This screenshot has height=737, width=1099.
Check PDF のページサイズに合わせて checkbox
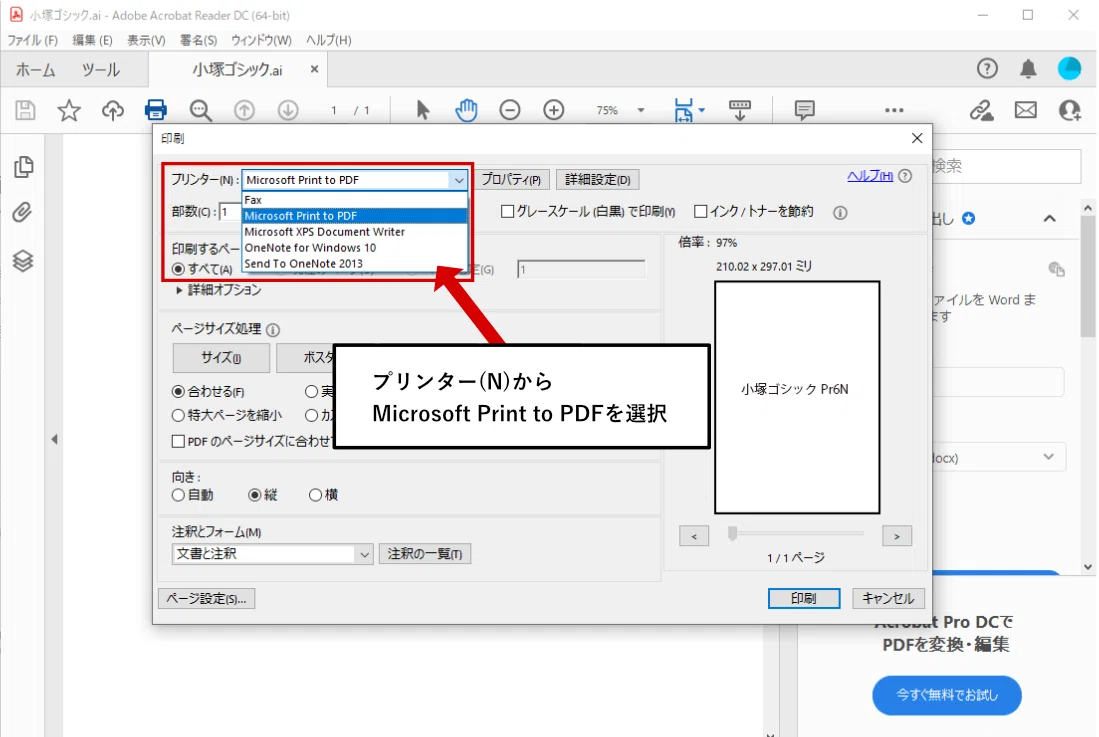[x=178, y=441]
